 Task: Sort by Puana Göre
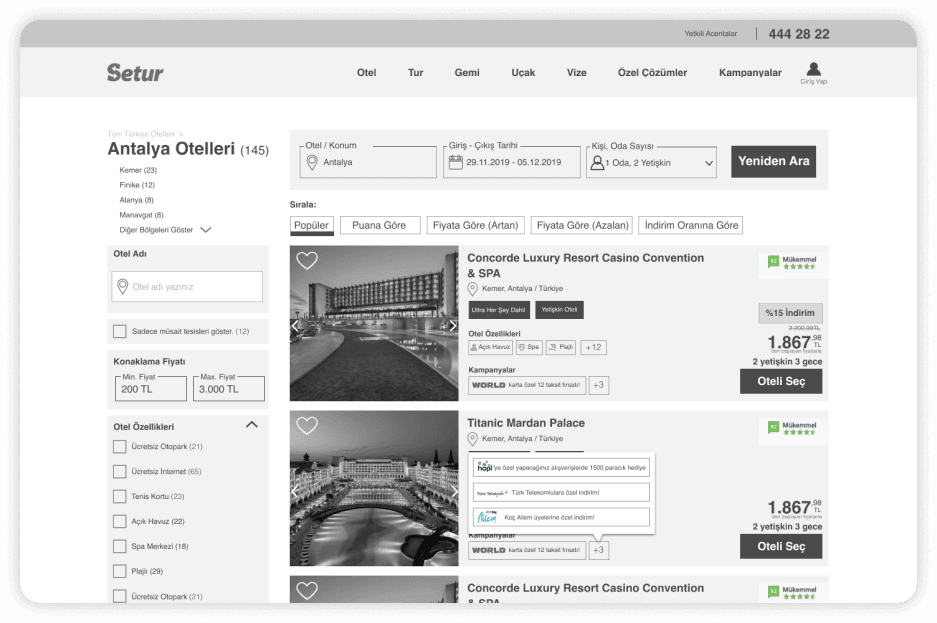click(379, 225)
